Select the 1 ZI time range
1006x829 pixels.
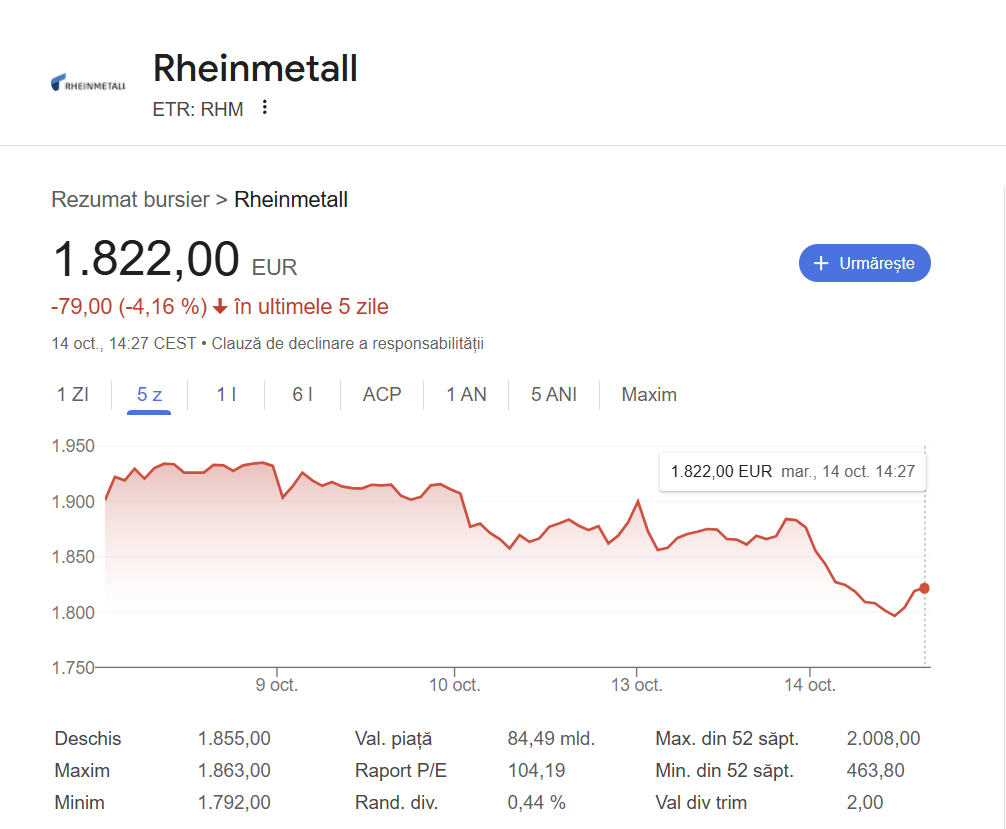coord(72,394)
